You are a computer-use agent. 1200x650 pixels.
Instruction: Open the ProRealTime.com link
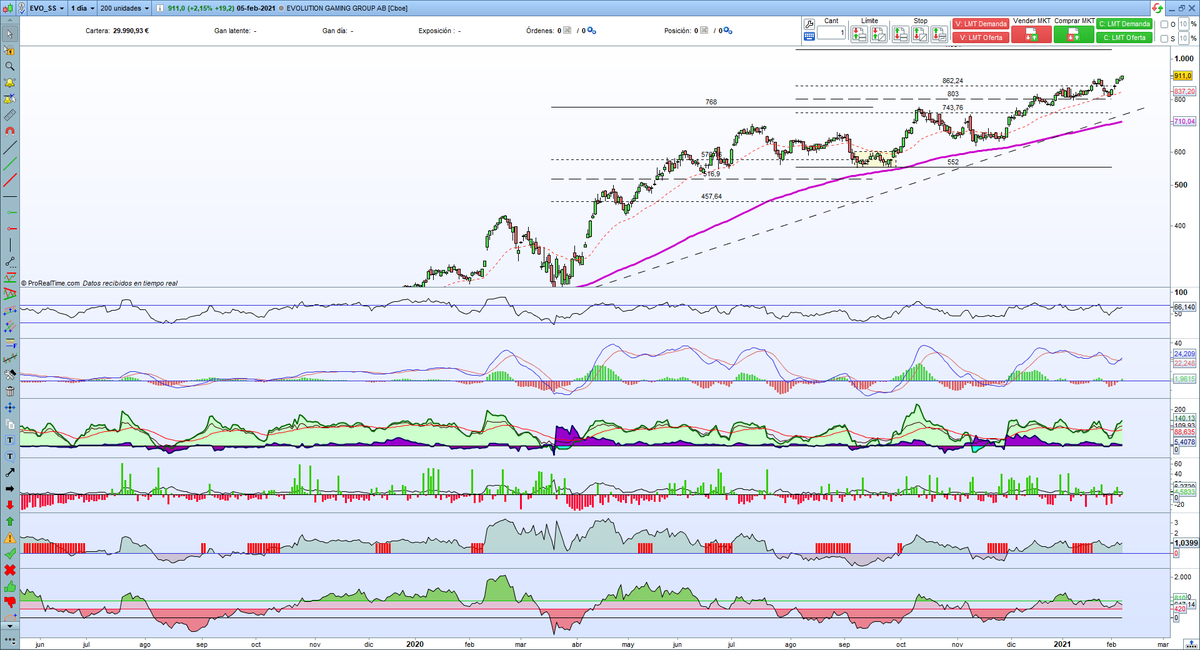tap(53, 283)
